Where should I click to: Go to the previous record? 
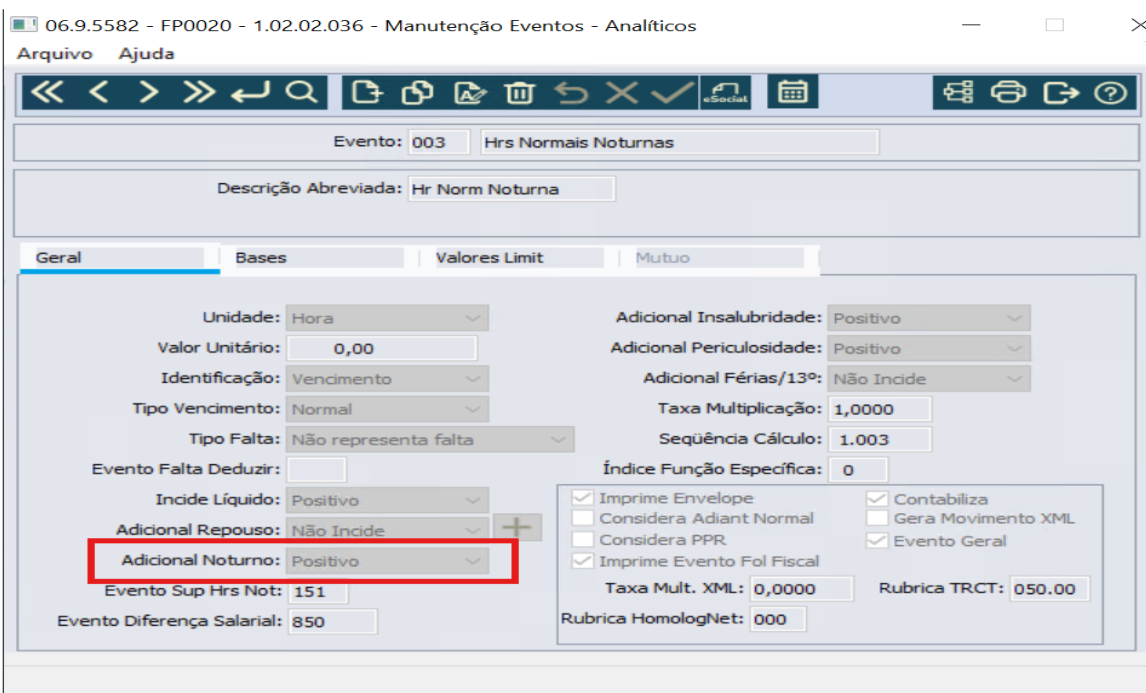click(x=99, y=92)
